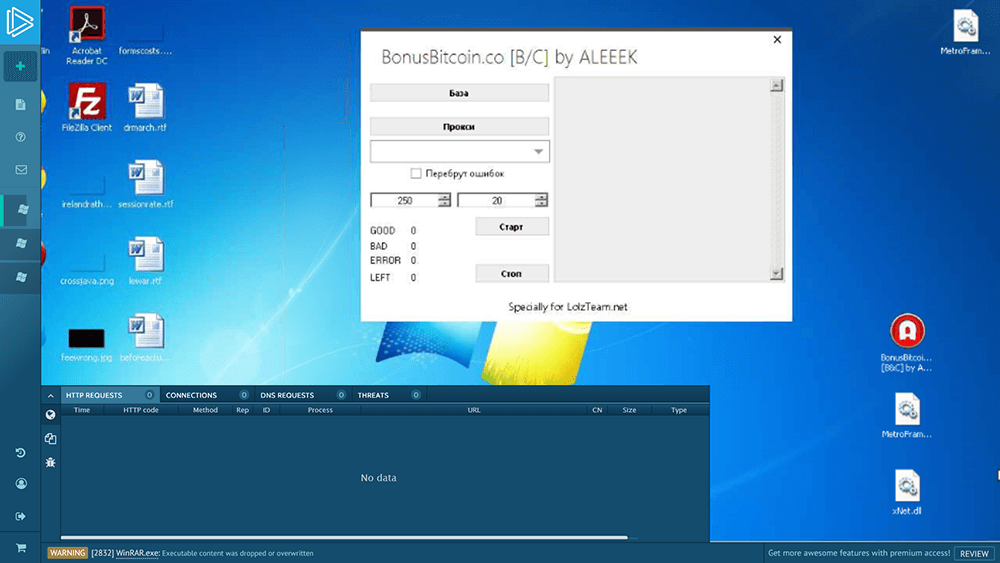Switch to THREATS tab
This screenshot has width=1000, height=563.
(389, 395)
